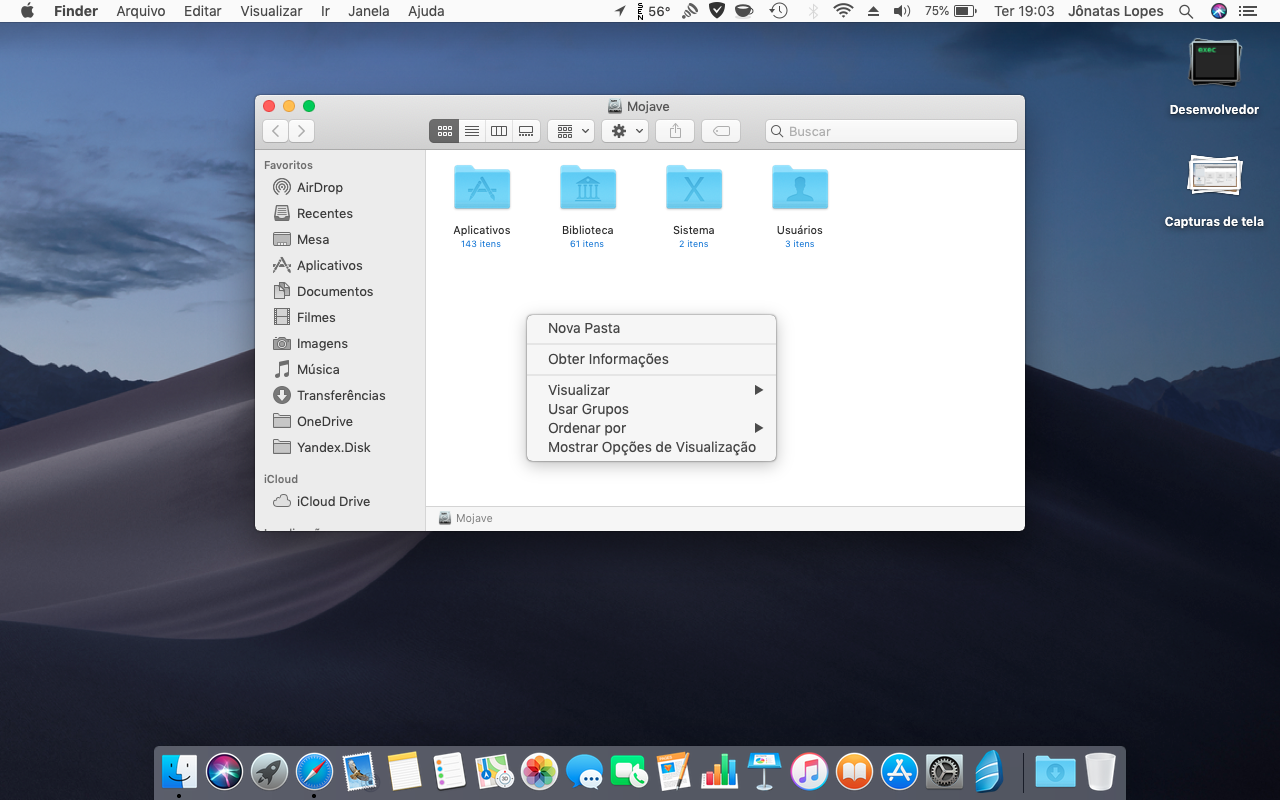Click Mojave in the path bar
The image size is (1280, 800).
click(466, 518)
